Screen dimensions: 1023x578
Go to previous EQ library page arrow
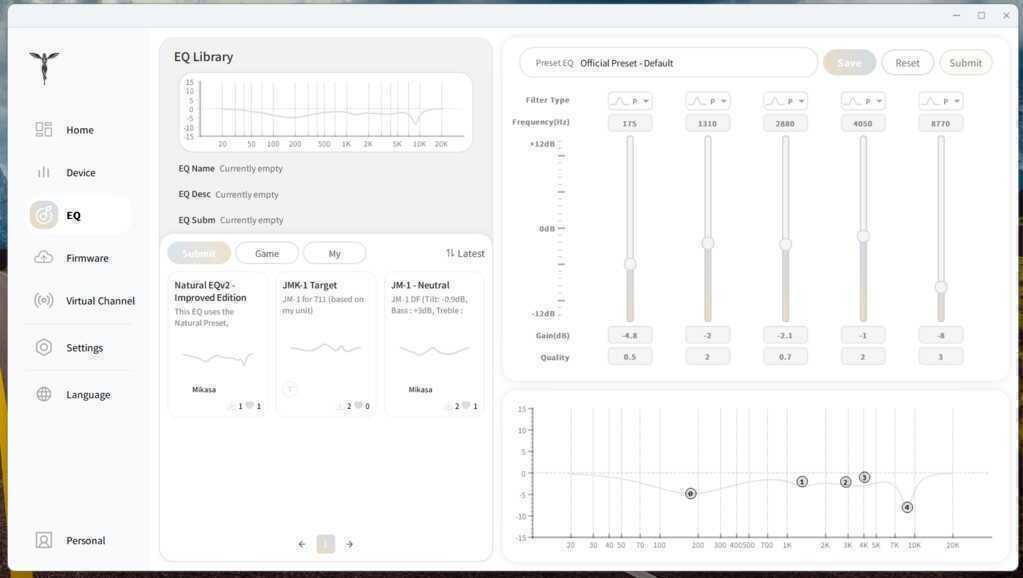point(302,544)
